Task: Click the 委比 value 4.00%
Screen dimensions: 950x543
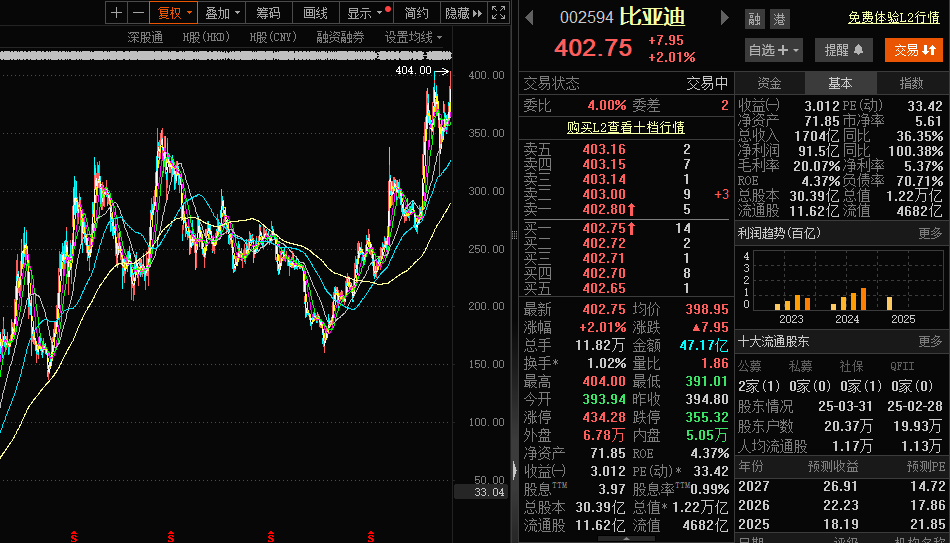Action: 606,105
